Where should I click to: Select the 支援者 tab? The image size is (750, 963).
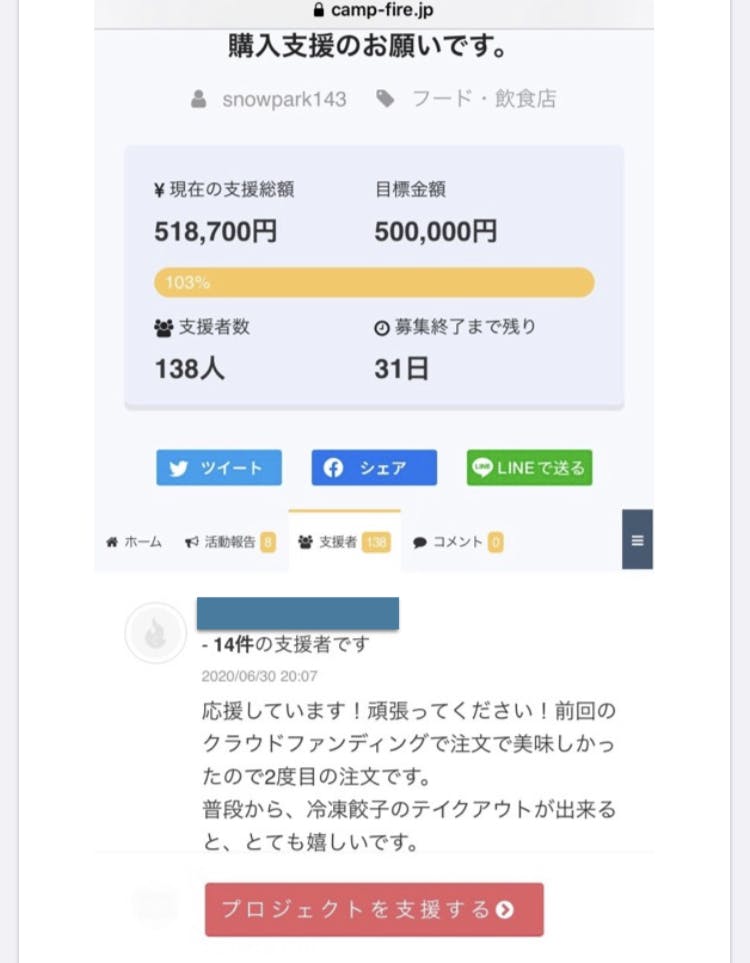pos(343,542)
